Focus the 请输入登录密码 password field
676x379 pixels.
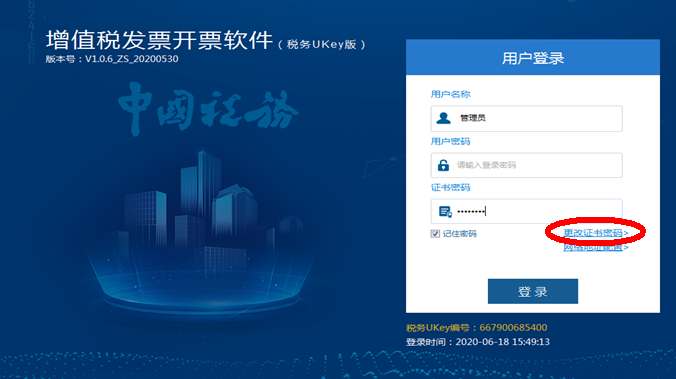tap(526, 165)
